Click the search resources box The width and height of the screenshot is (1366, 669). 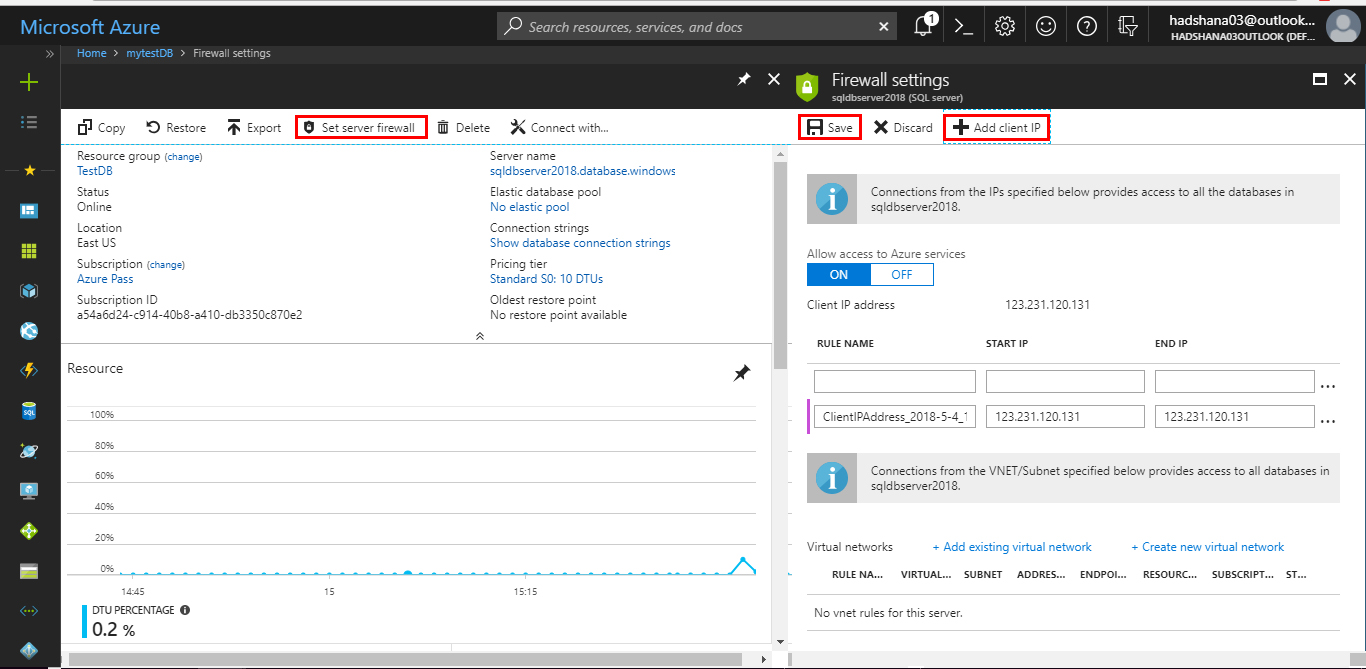coord(696,27)
